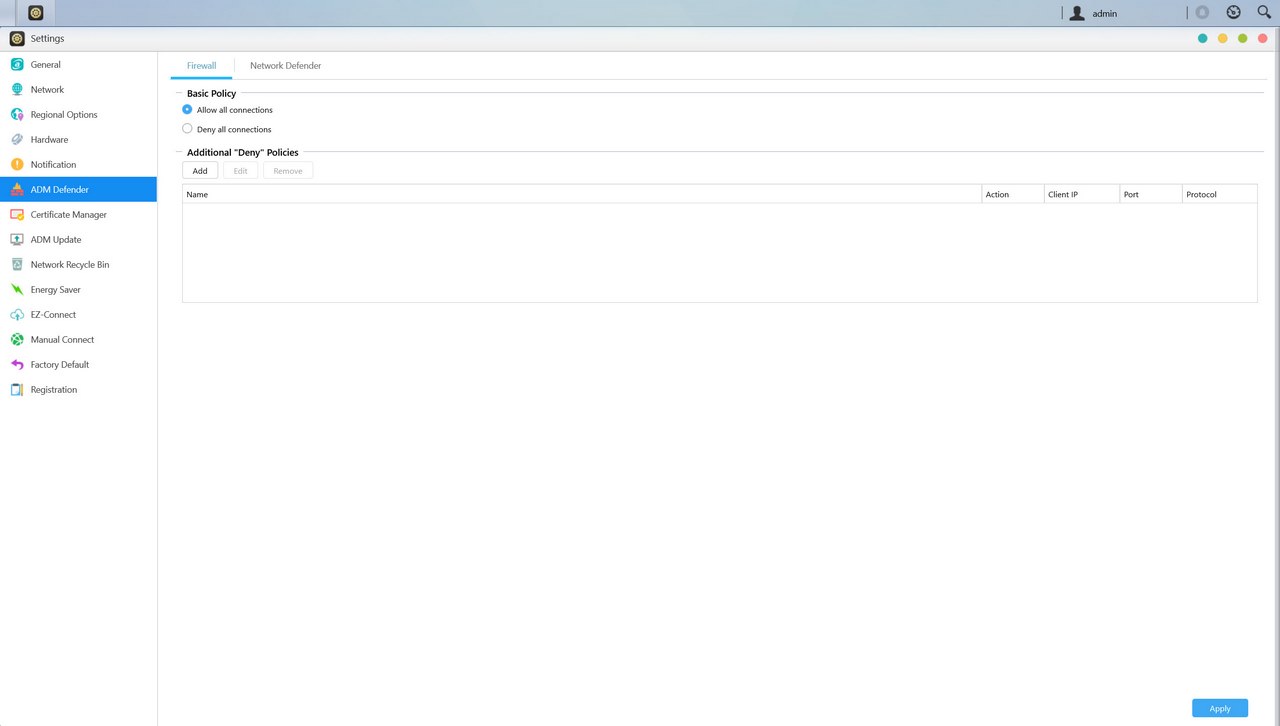
Task: Click the Remove policy button
Action: click(x=288, y=171)
